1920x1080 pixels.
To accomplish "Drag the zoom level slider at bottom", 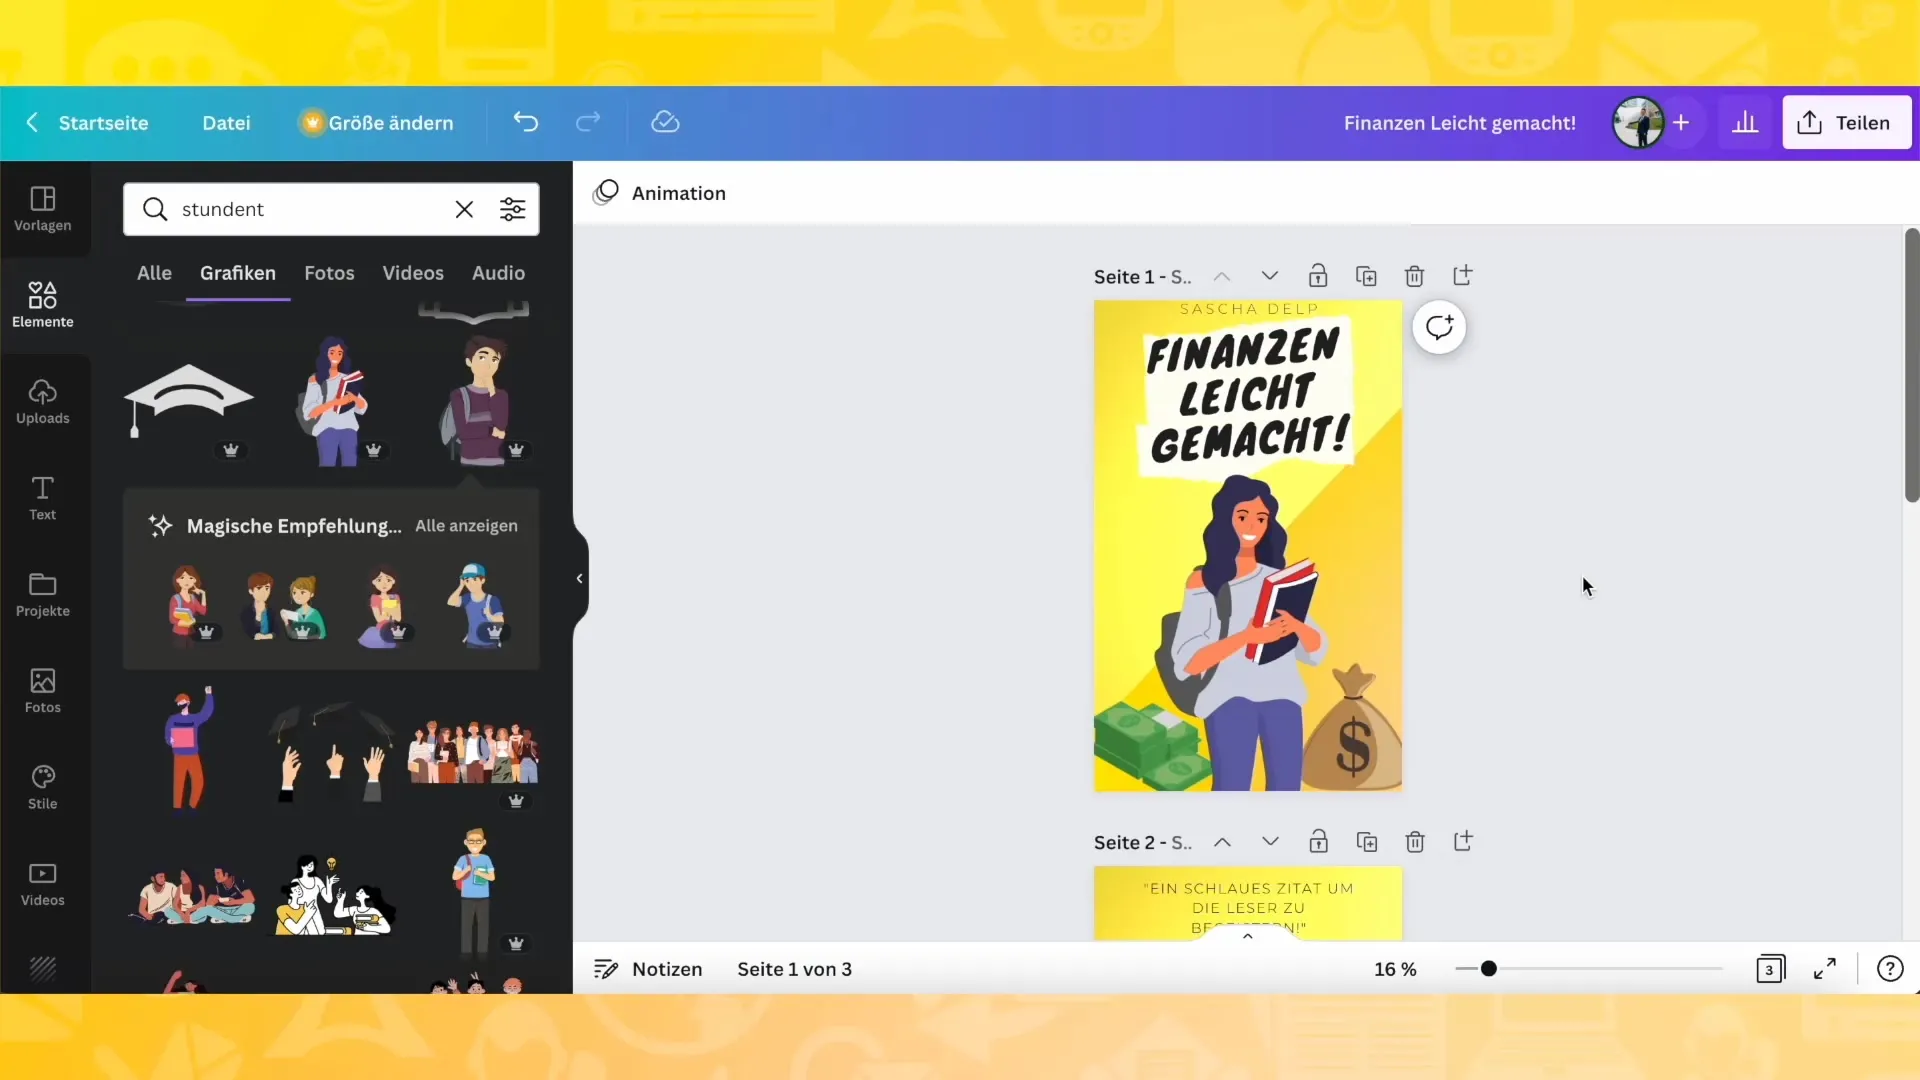I will (x=1487, y=968).
